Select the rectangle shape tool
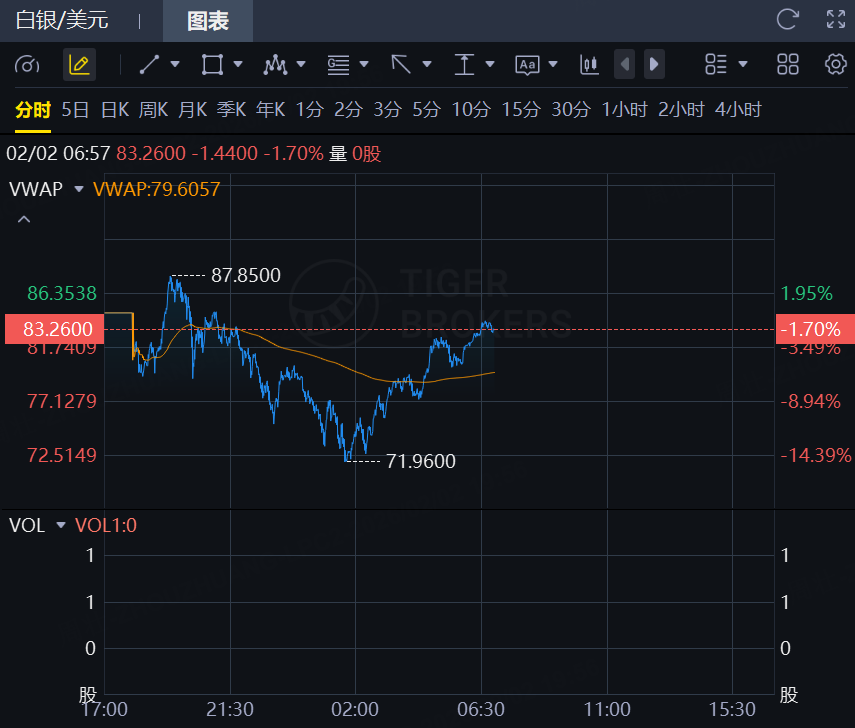 tap(212, 65)
